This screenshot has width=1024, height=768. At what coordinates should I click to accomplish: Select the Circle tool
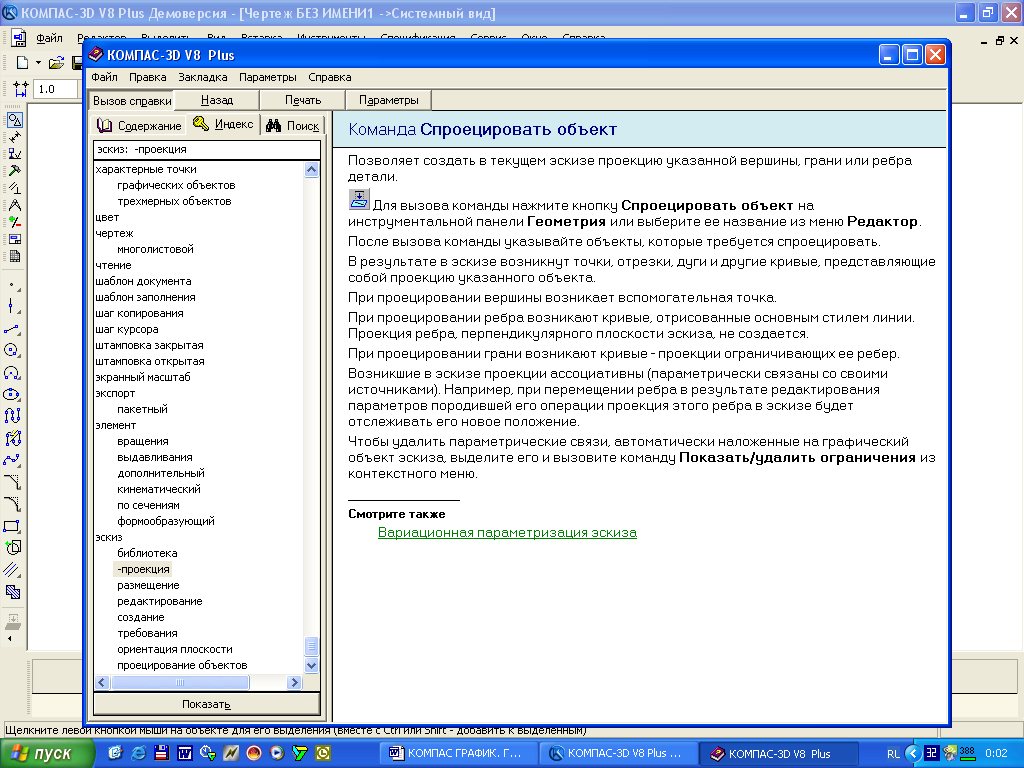coord(12,351)
